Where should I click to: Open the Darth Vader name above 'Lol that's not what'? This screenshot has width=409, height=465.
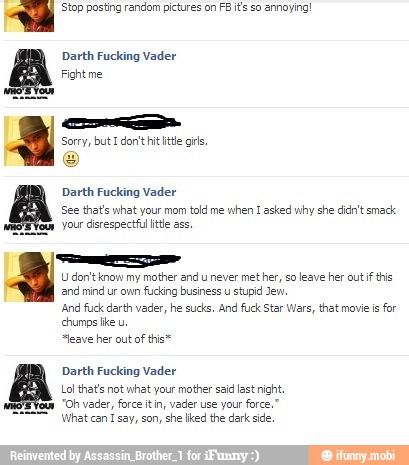[x=119, y=371]
